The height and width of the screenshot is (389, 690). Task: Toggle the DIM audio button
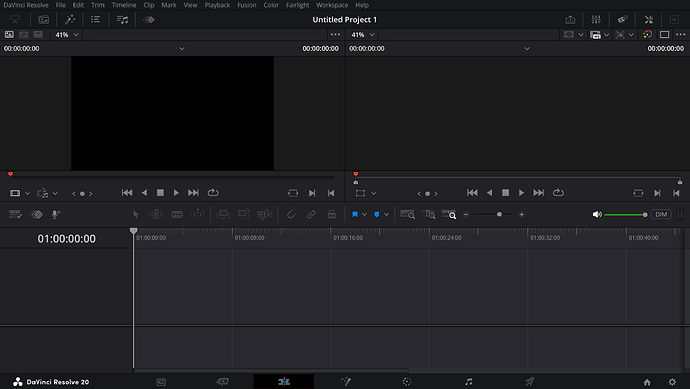click(661, 214)
